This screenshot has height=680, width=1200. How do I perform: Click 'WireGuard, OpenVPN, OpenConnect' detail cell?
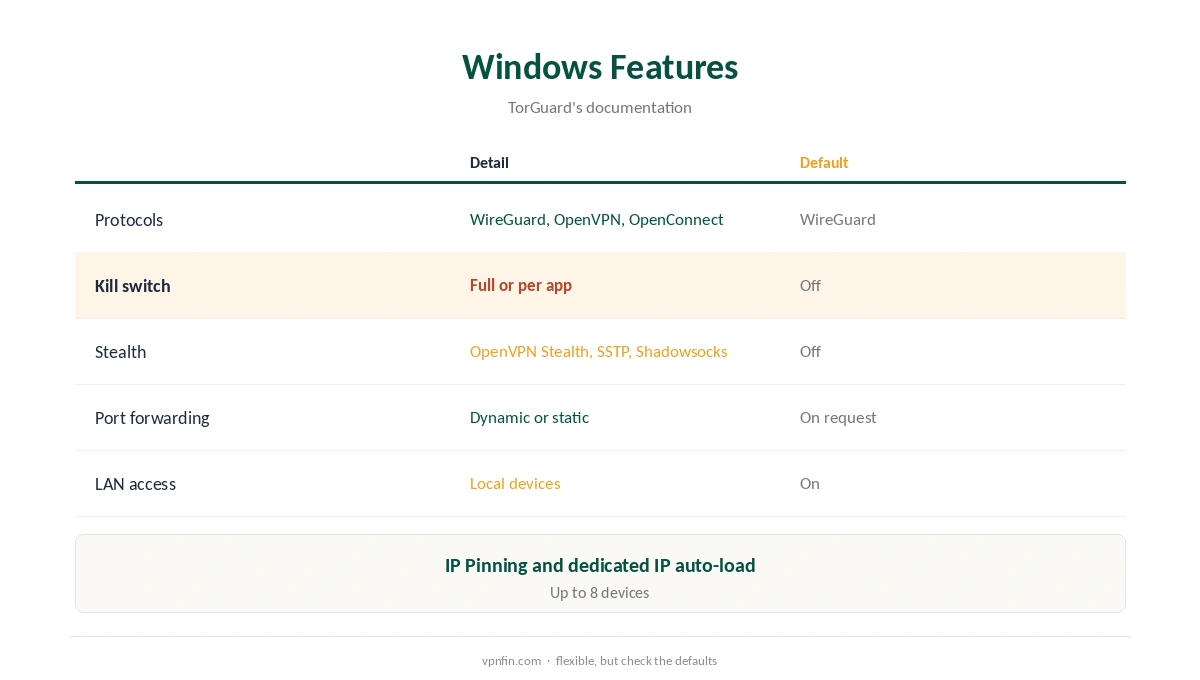[596, 219]
